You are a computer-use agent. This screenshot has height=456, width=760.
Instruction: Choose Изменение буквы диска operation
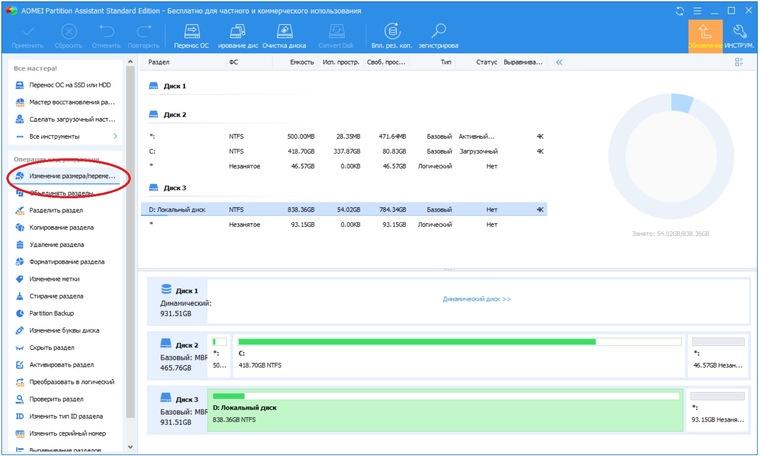coord(58,330)
